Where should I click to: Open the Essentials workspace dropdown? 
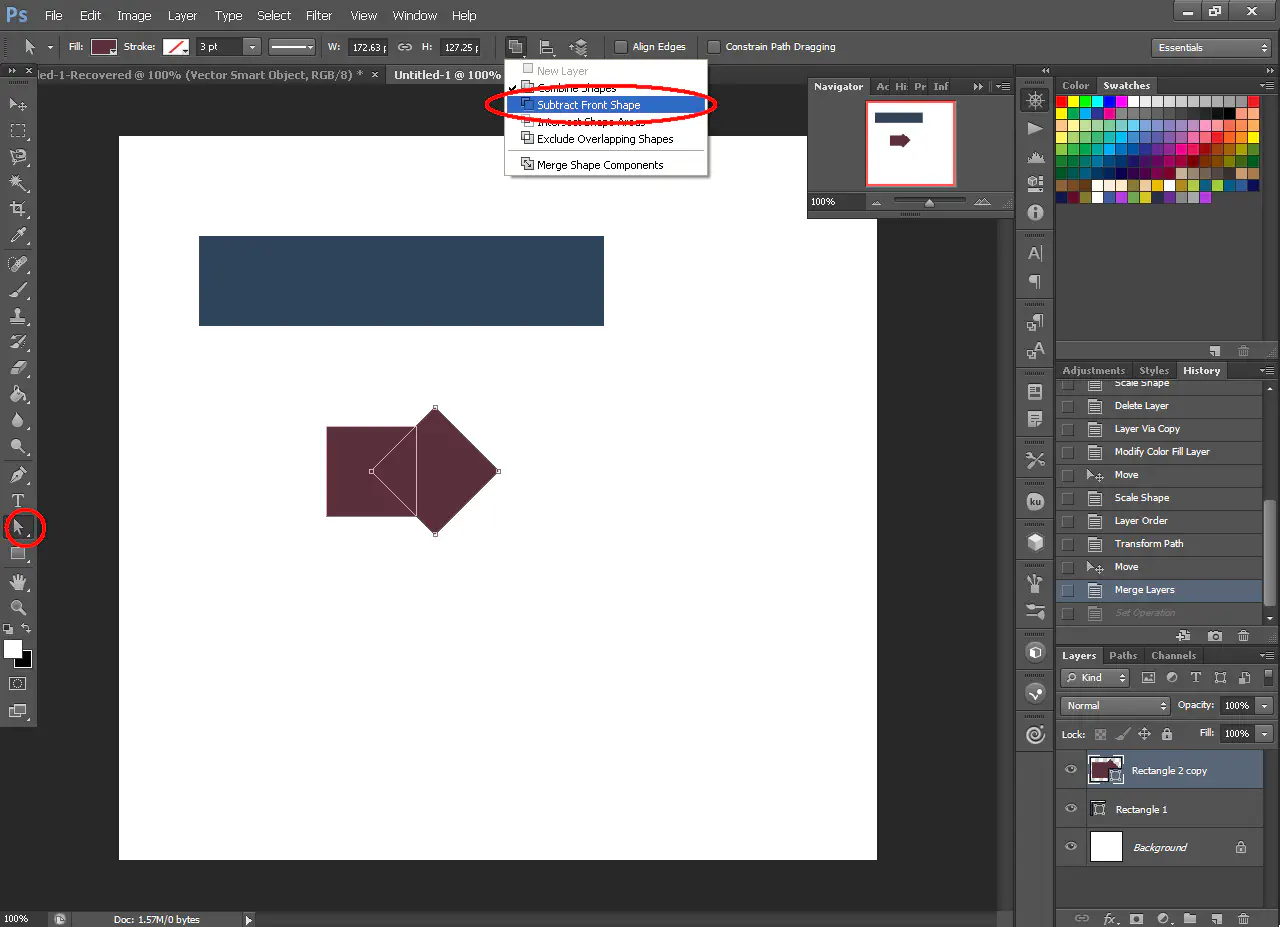[x=1211, y=48]
